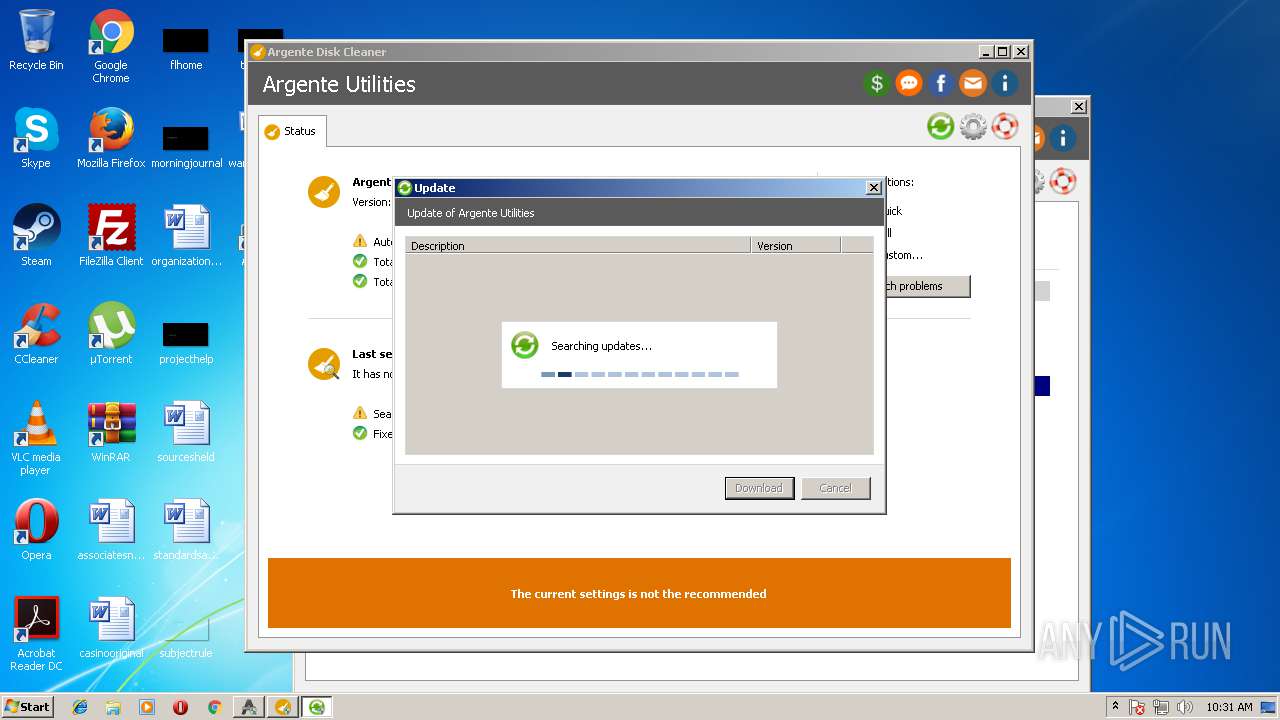
Task: Open Windows Explorer folder on taskbar
Action: [113, 707]
